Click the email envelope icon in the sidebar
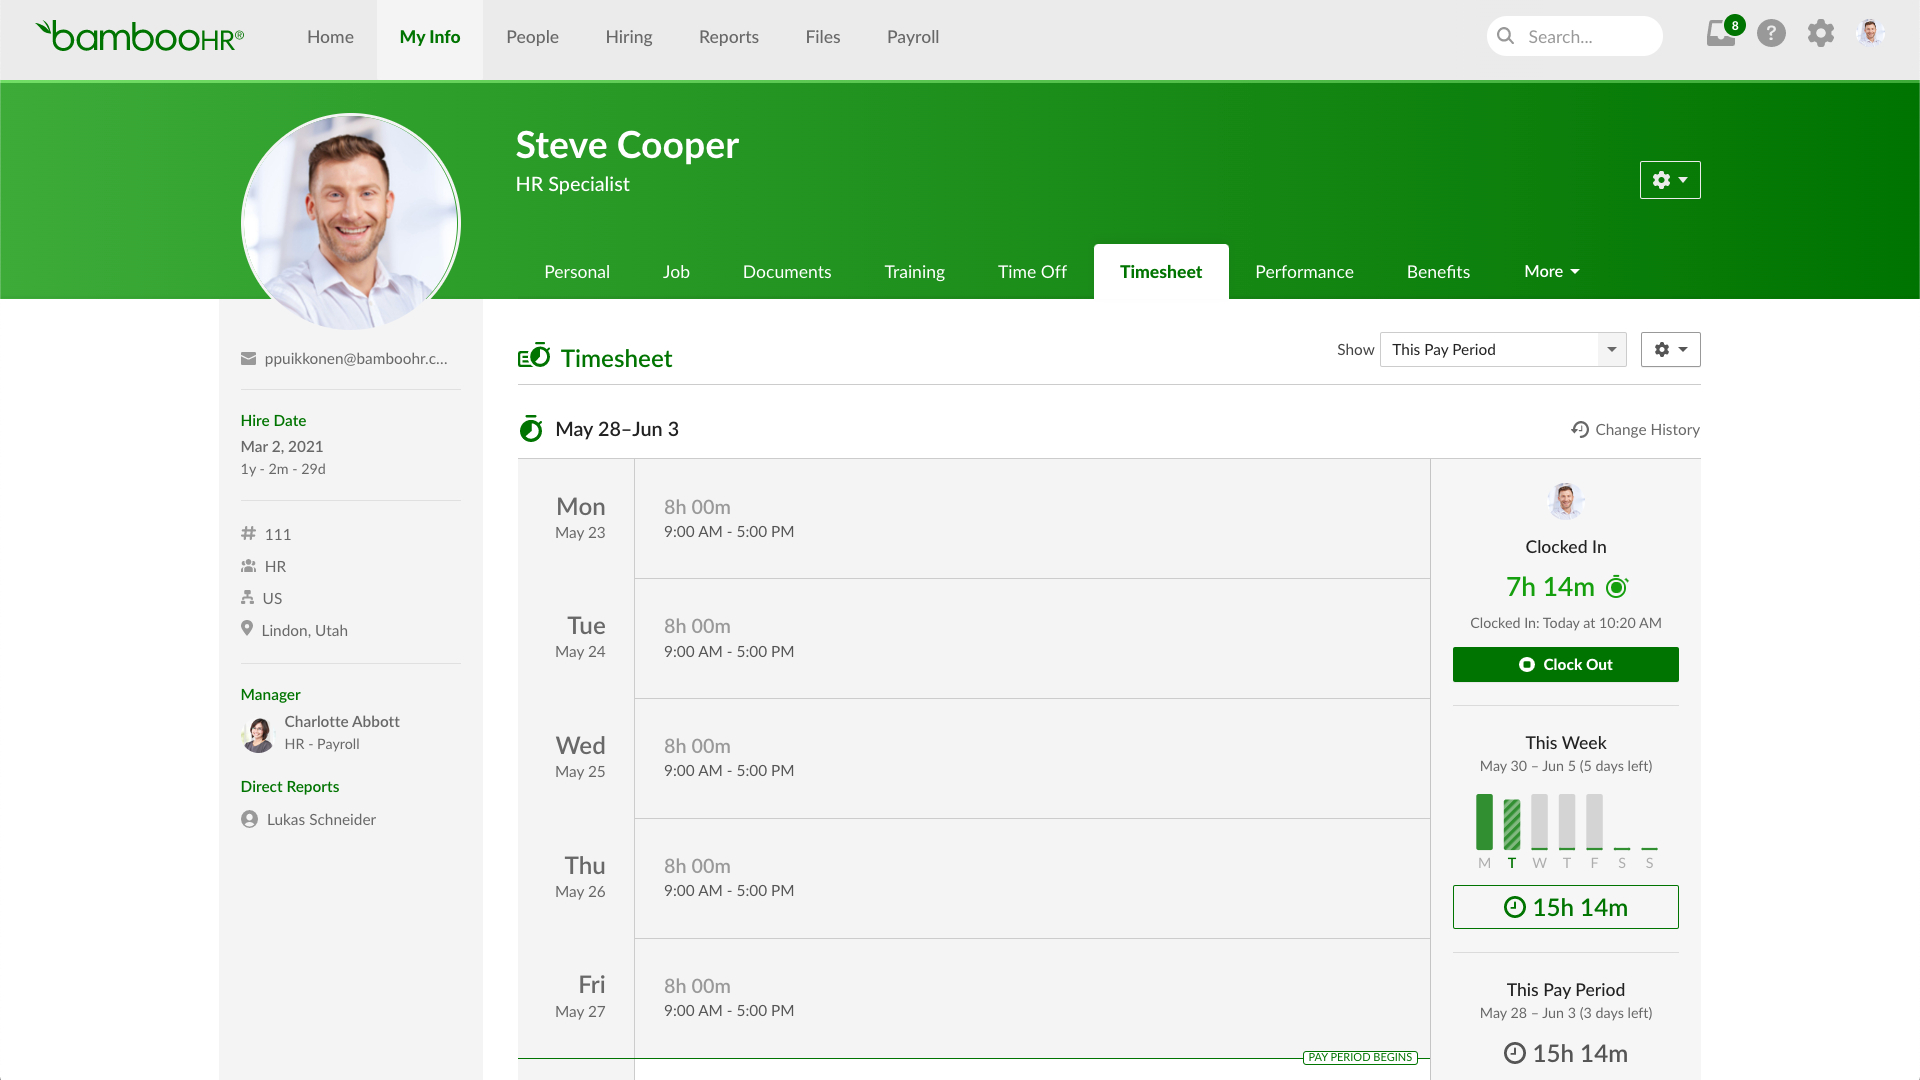1920x1080 pixels. point(248,358)
